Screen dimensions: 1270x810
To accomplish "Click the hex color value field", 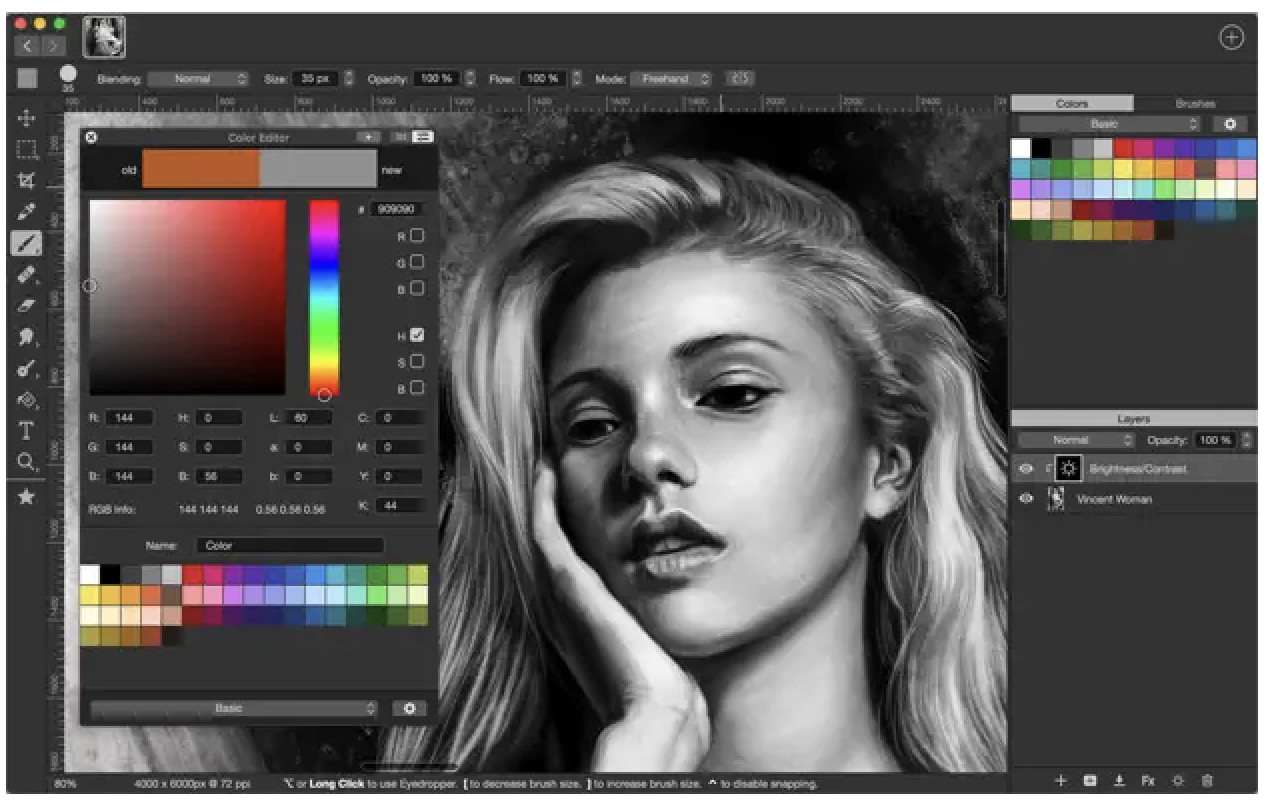I will pyautogui.click(x=395, y=210).
